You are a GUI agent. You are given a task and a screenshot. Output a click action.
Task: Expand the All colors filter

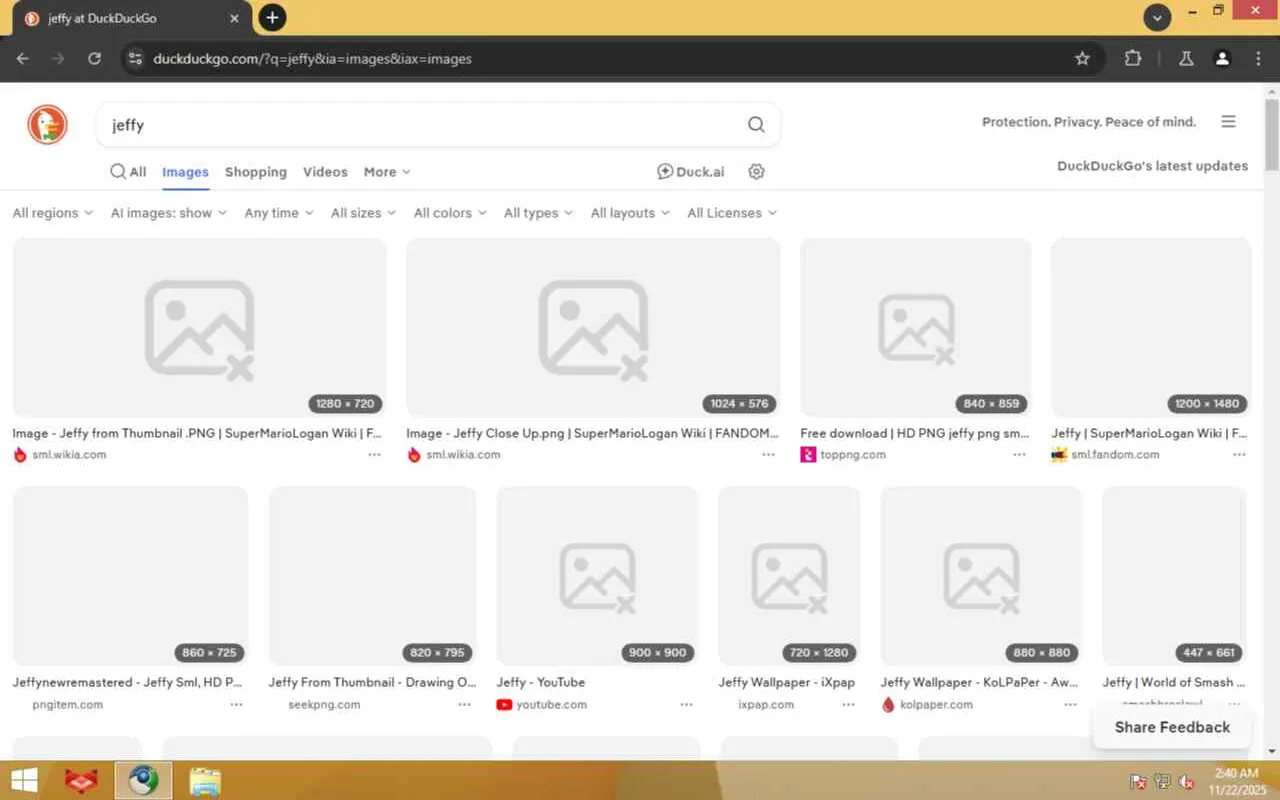tap(451, 213)
